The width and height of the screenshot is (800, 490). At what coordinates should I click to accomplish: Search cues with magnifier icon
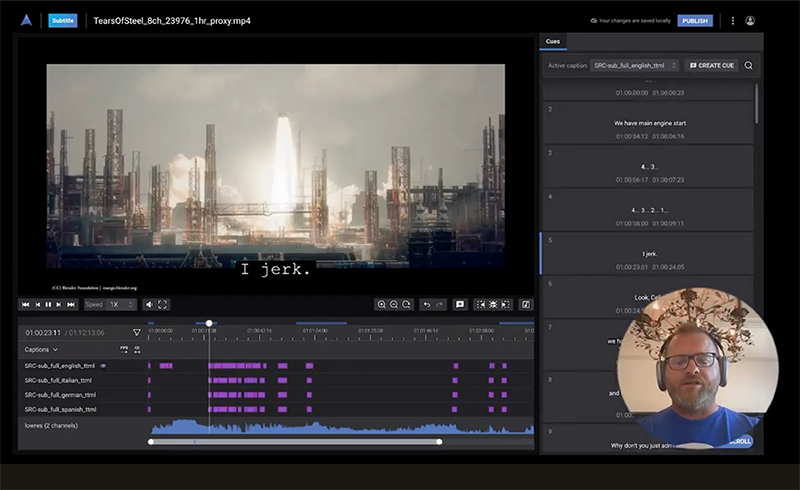pos(748,65)
